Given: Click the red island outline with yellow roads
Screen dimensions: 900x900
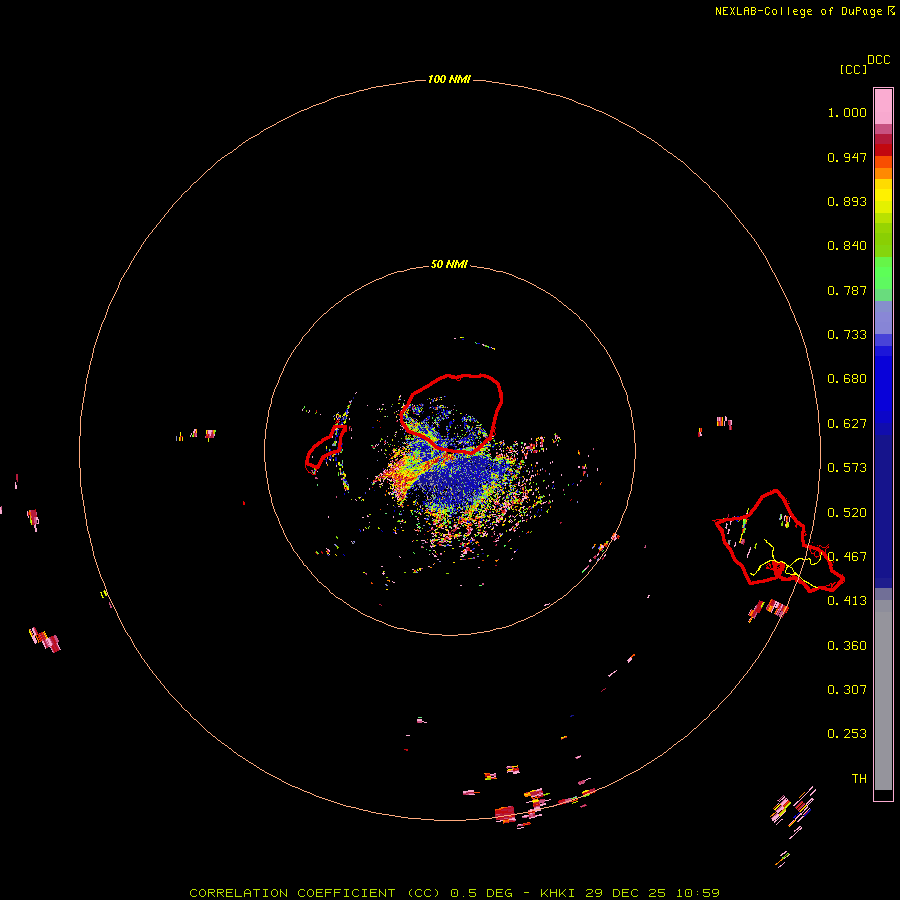Looking at the screenshot, I should [778, 540].
